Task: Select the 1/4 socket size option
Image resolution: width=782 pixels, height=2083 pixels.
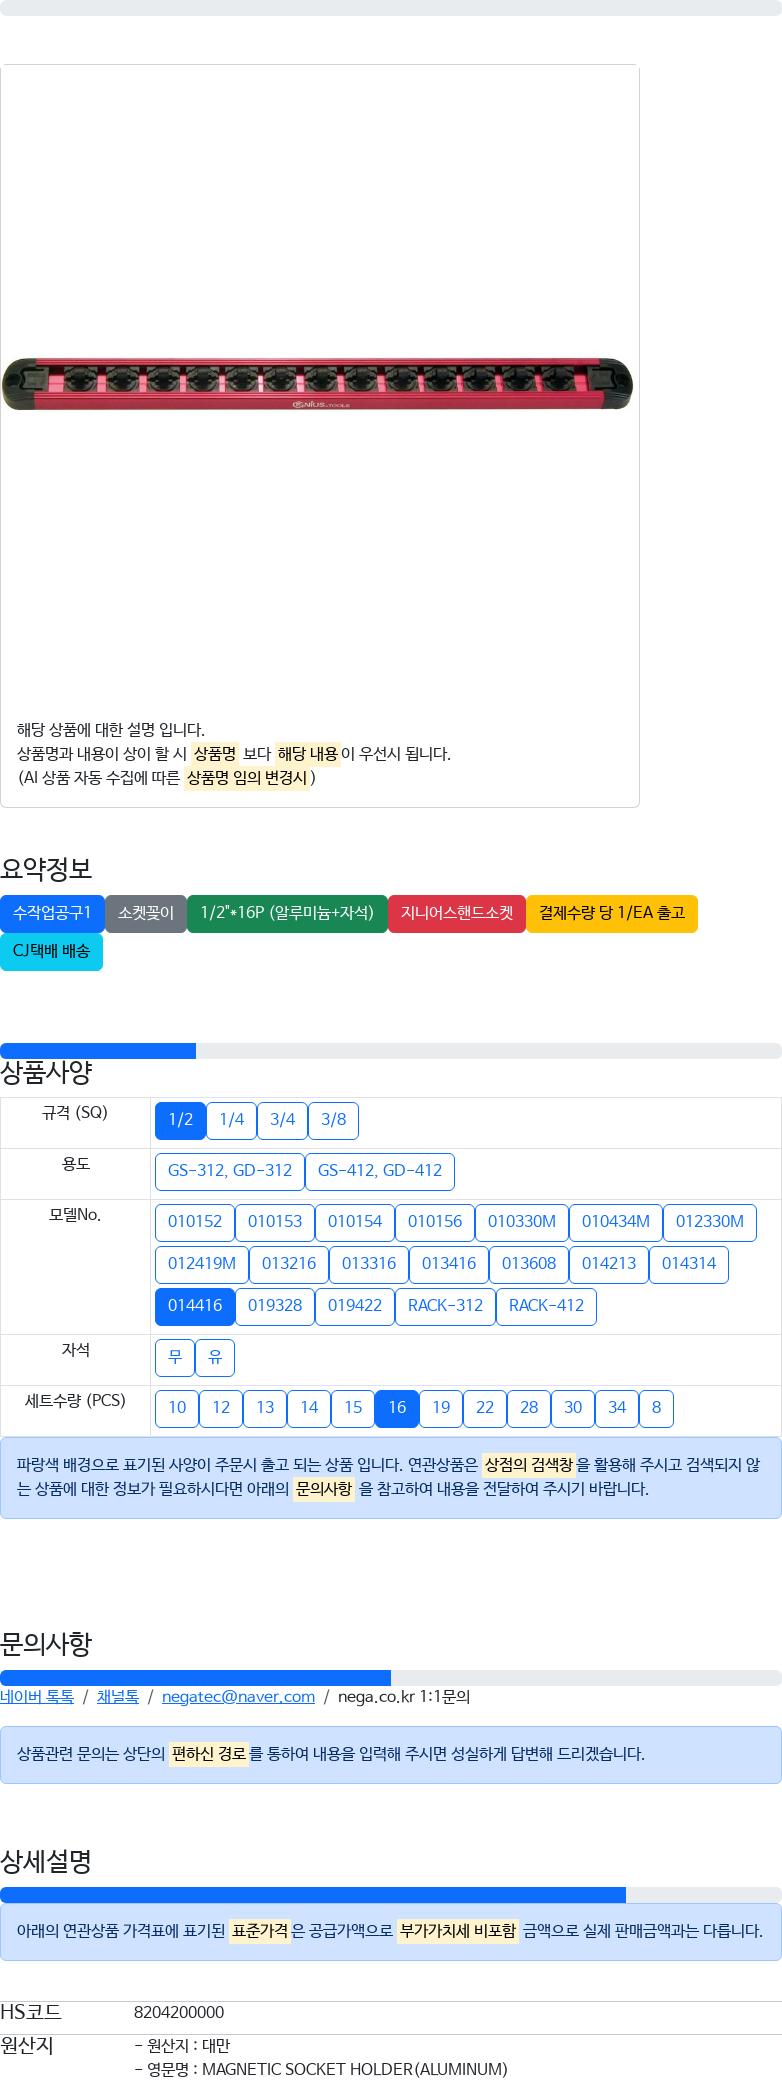Action: click(231, 1120)
